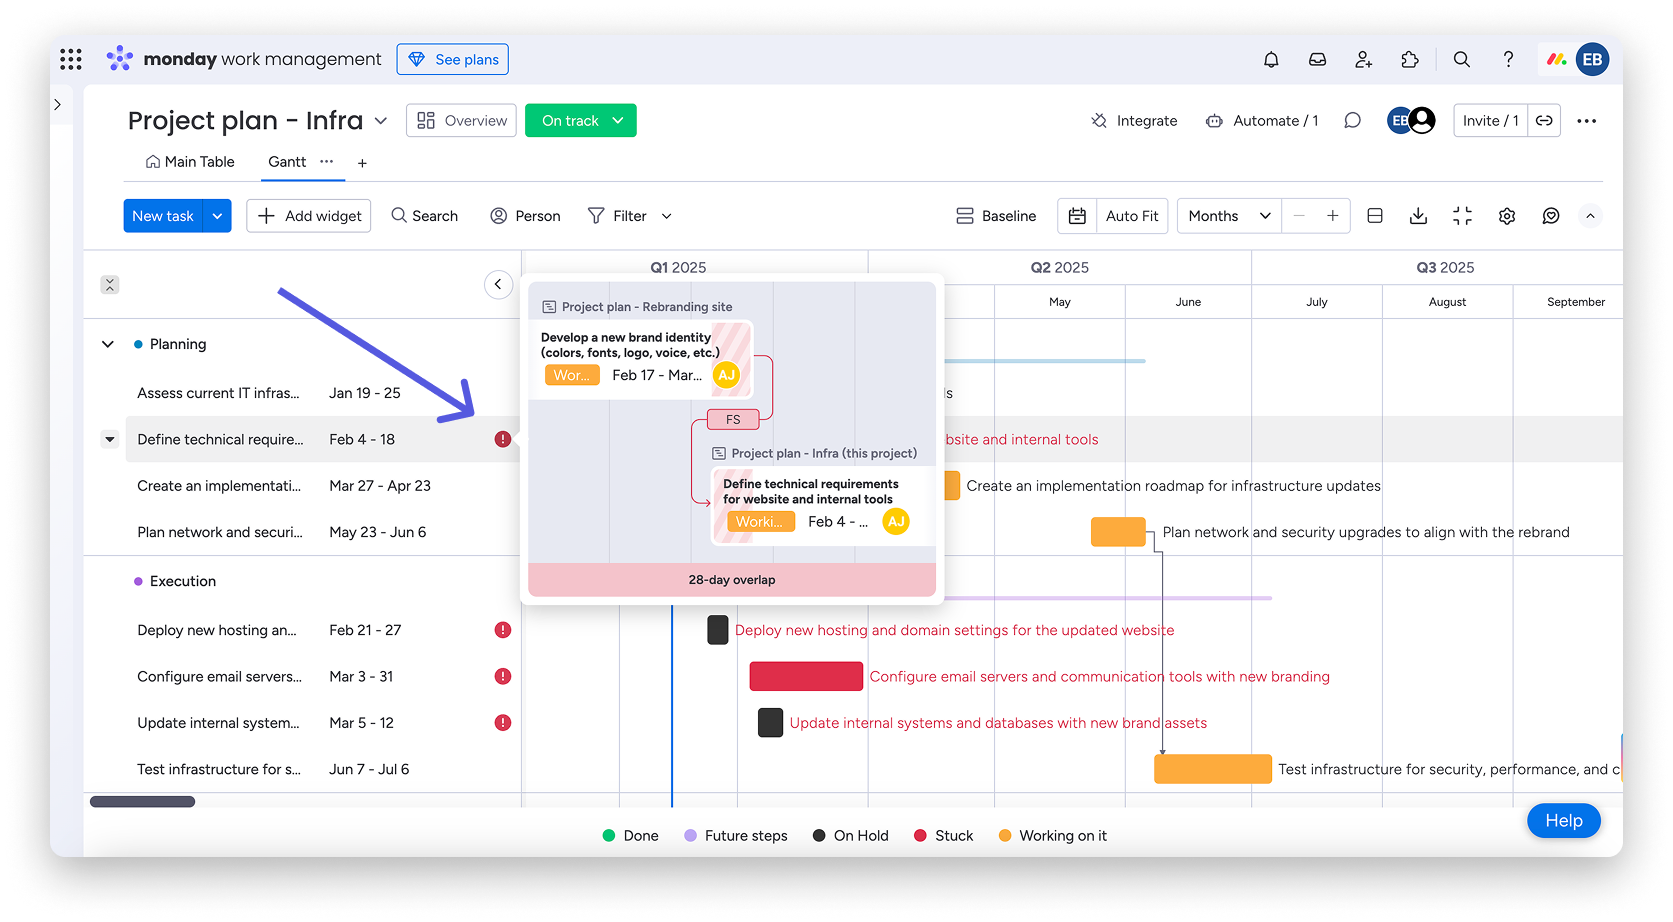Open the Months timescale dropdown
This screenshot has width=1673, height=922.
coord(1228,216)
